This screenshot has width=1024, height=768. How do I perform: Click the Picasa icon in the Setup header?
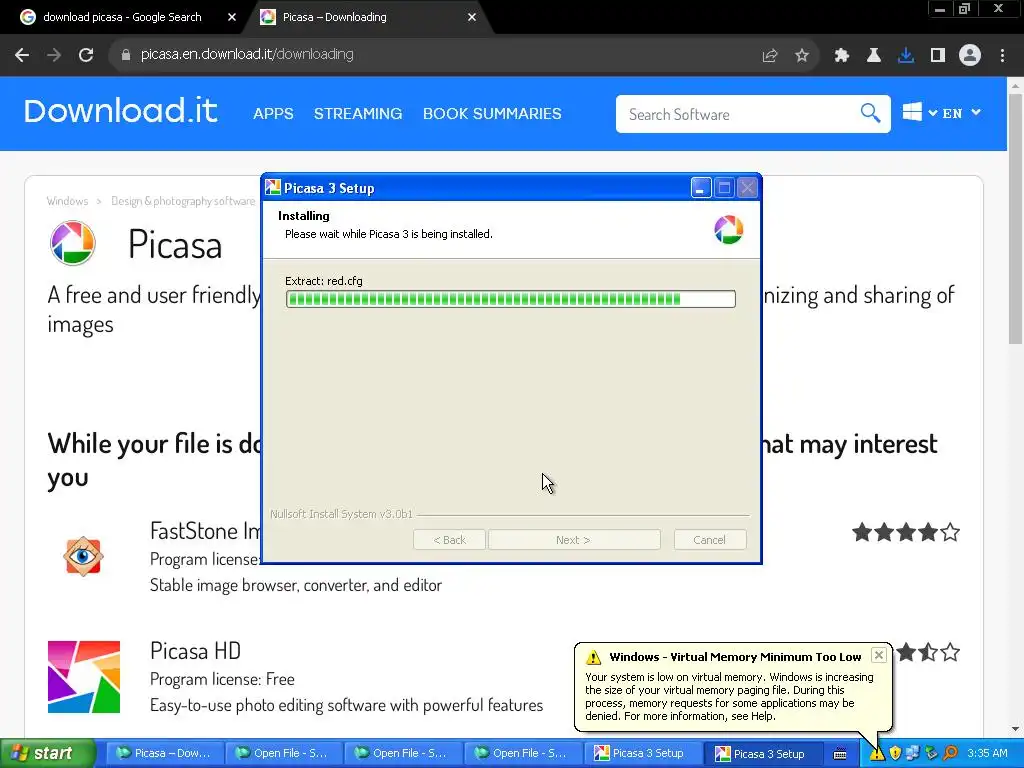click(728, 229)
